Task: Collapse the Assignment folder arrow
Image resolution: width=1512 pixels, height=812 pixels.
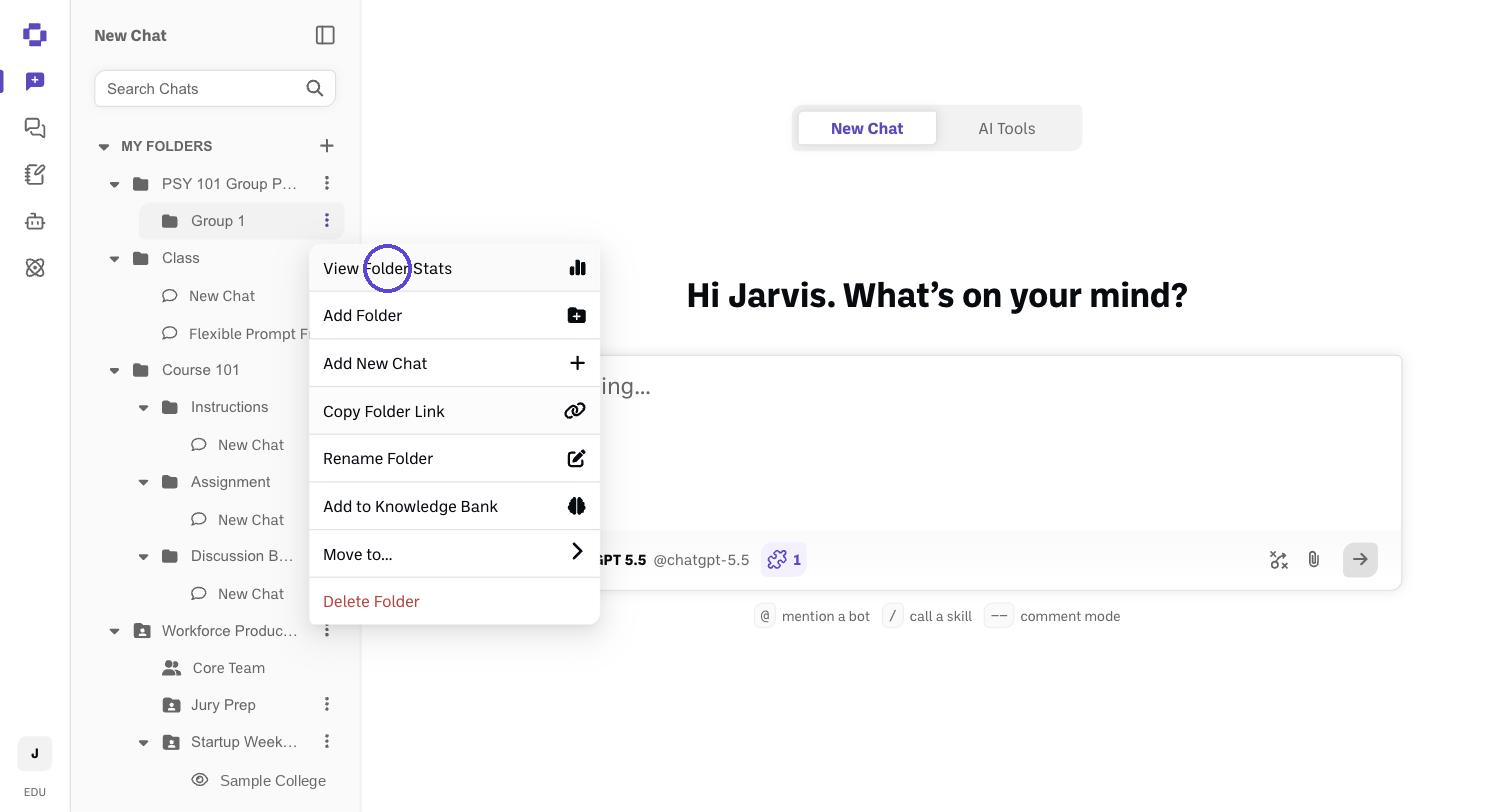Action: pos(143,482)
